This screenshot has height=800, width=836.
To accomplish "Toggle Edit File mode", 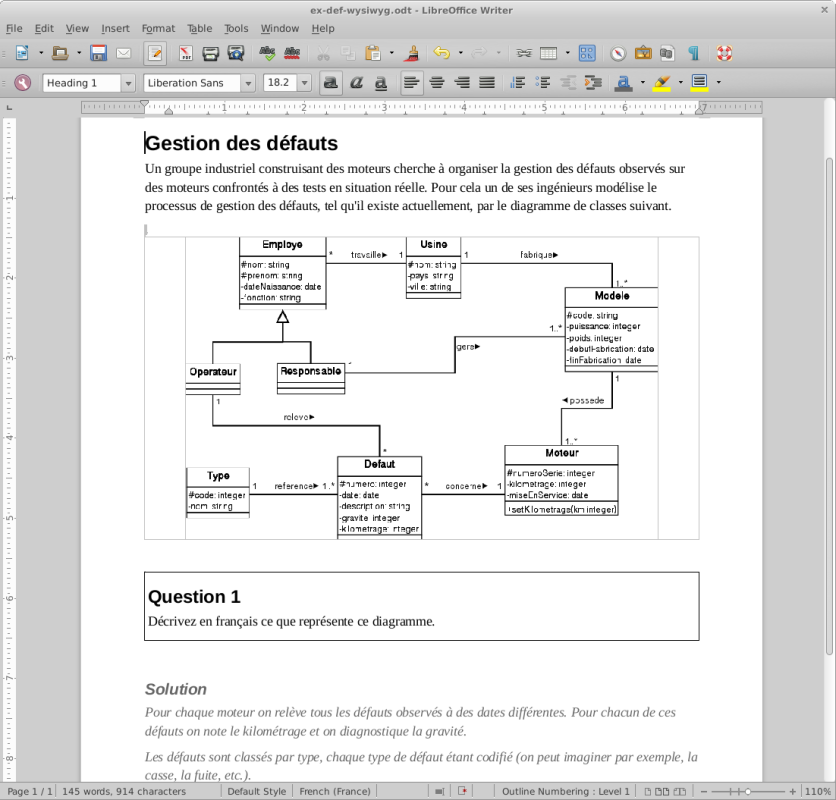I will (x=155, y=53).
